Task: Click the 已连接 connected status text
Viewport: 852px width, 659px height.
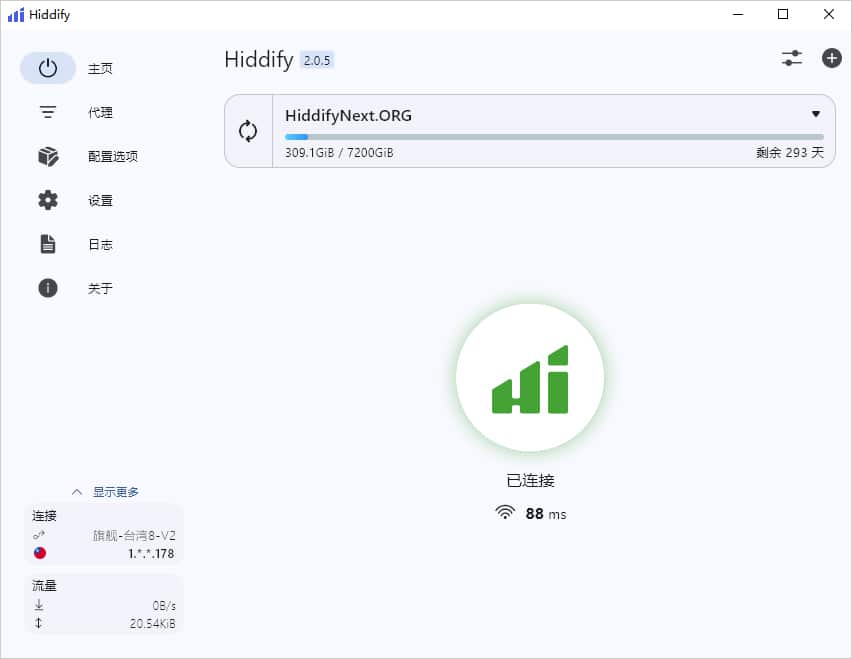Action: pyautogui.click(x=530, y=480)
